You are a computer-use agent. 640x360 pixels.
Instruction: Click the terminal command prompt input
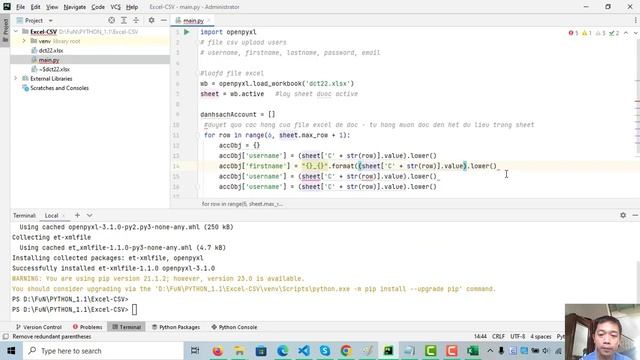tap(134, 310)
